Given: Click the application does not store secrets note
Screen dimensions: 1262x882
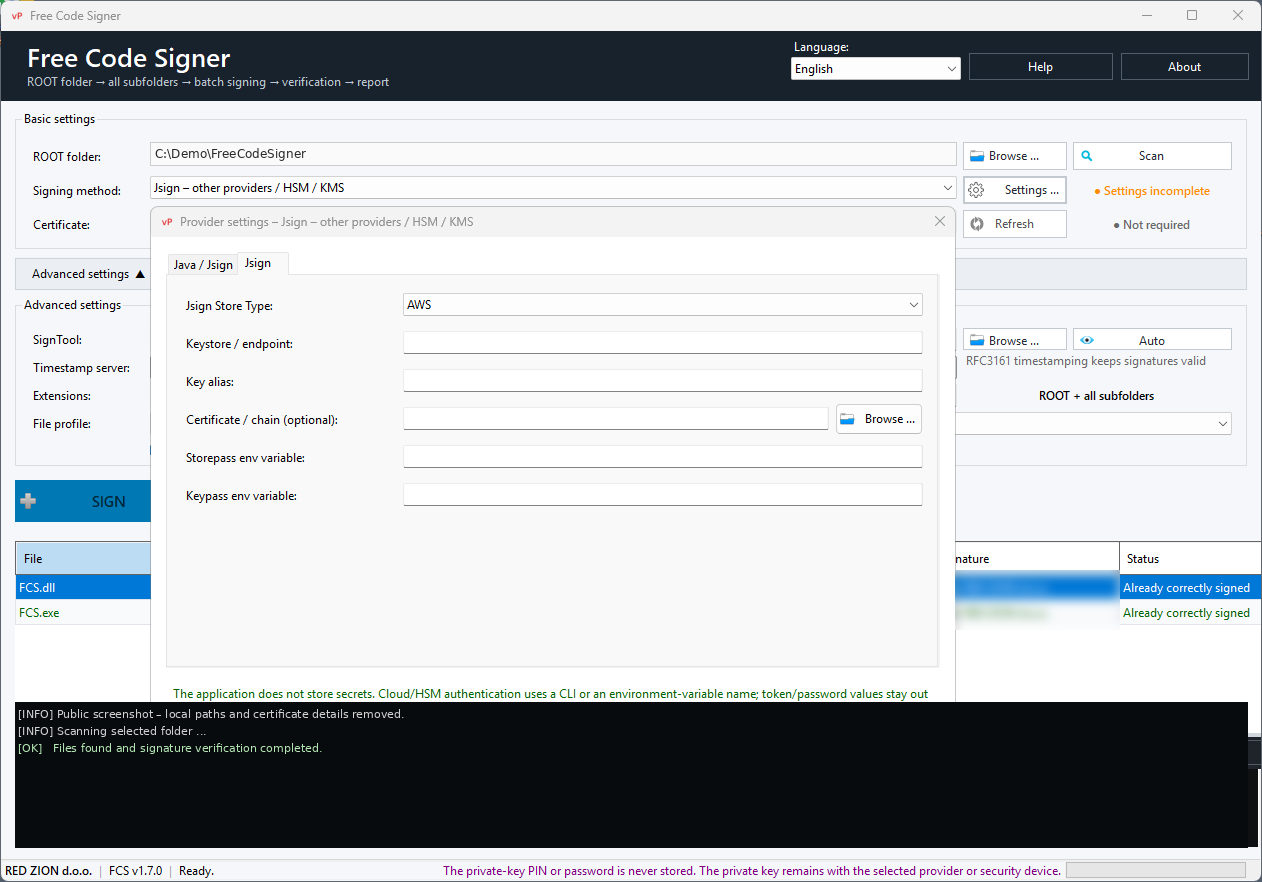Looking at the screenshot, I should point(551,693).
